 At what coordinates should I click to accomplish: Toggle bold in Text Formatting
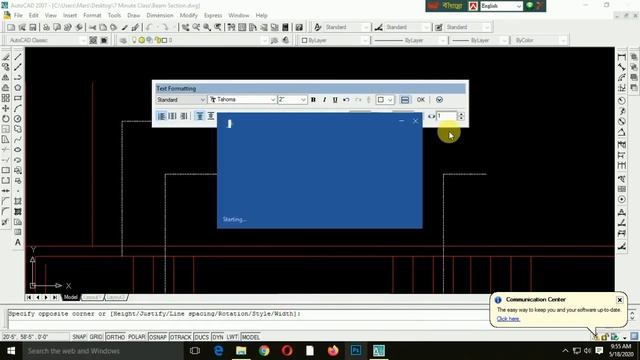tap(313, 100)
